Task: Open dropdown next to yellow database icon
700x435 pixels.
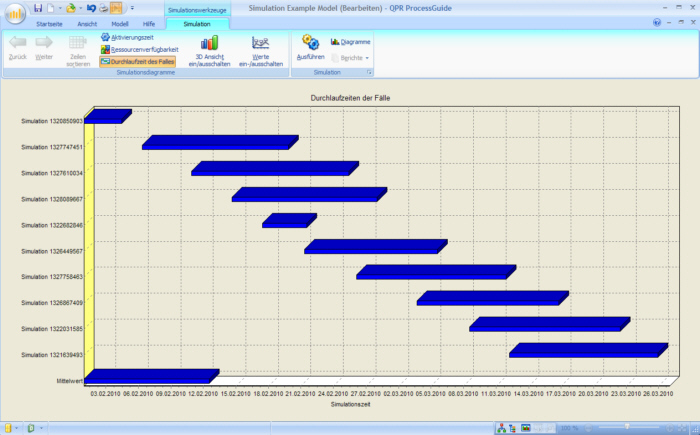Action: [17, 428]
